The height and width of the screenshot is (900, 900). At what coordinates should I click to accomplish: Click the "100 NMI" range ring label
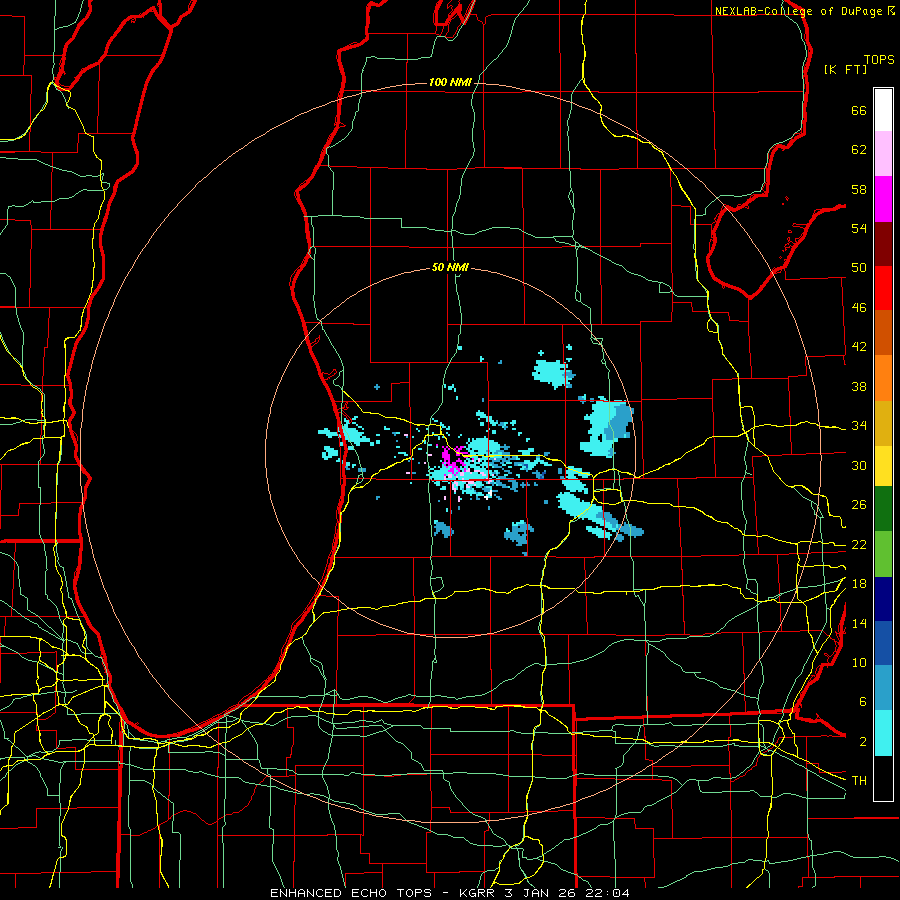coord(450,82)
